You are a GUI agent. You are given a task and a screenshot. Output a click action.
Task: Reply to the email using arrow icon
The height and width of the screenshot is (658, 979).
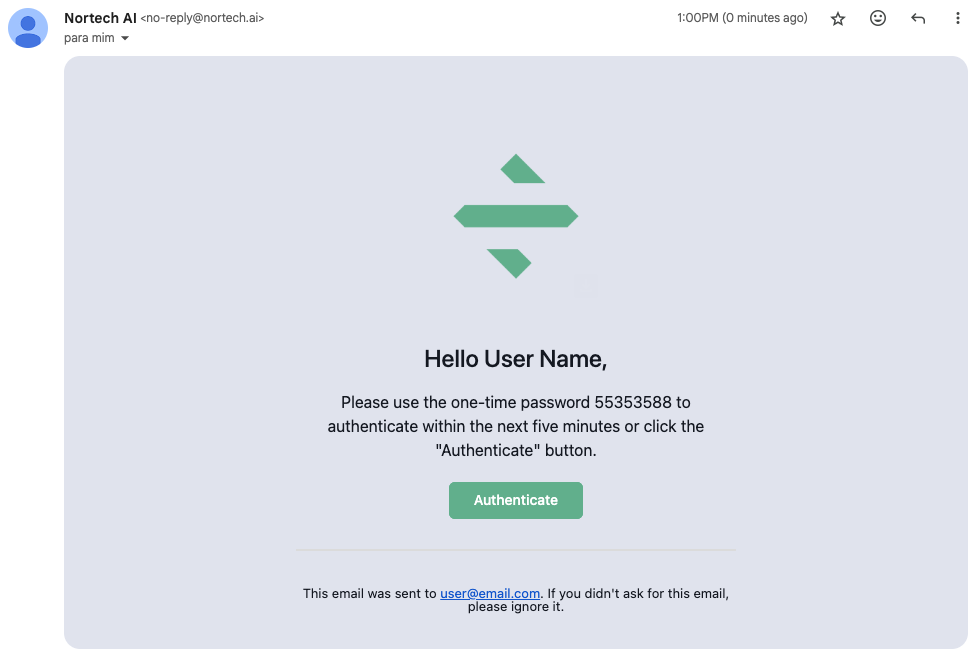coord(917,18)
